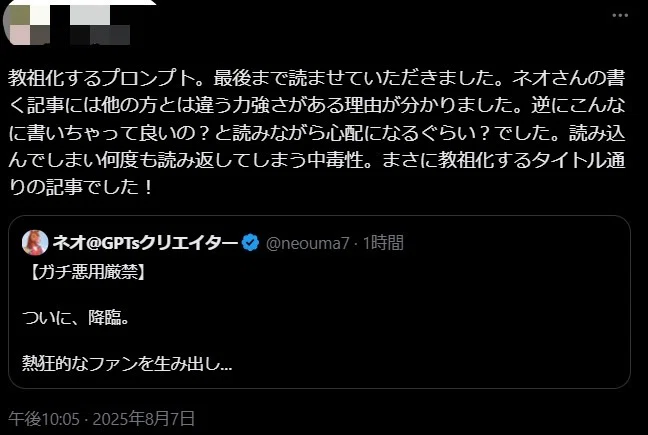Viewport: 648px width, 435px height.
Task: Click the phrase 心配になるぐらい？
Action: point(409,133)
